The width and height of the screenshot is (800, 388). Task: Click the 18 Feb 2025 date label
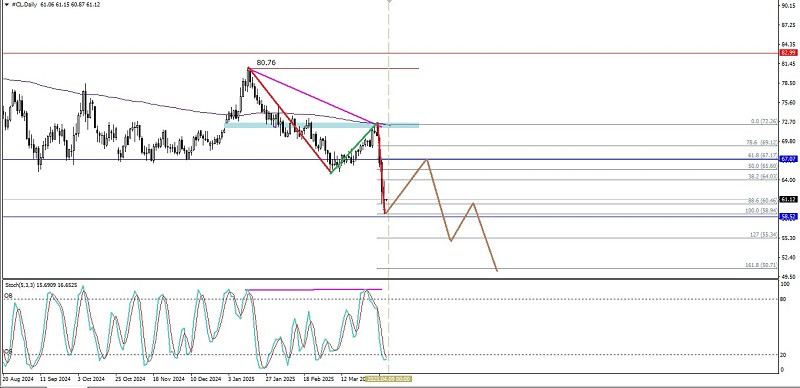tap(319, 379)
